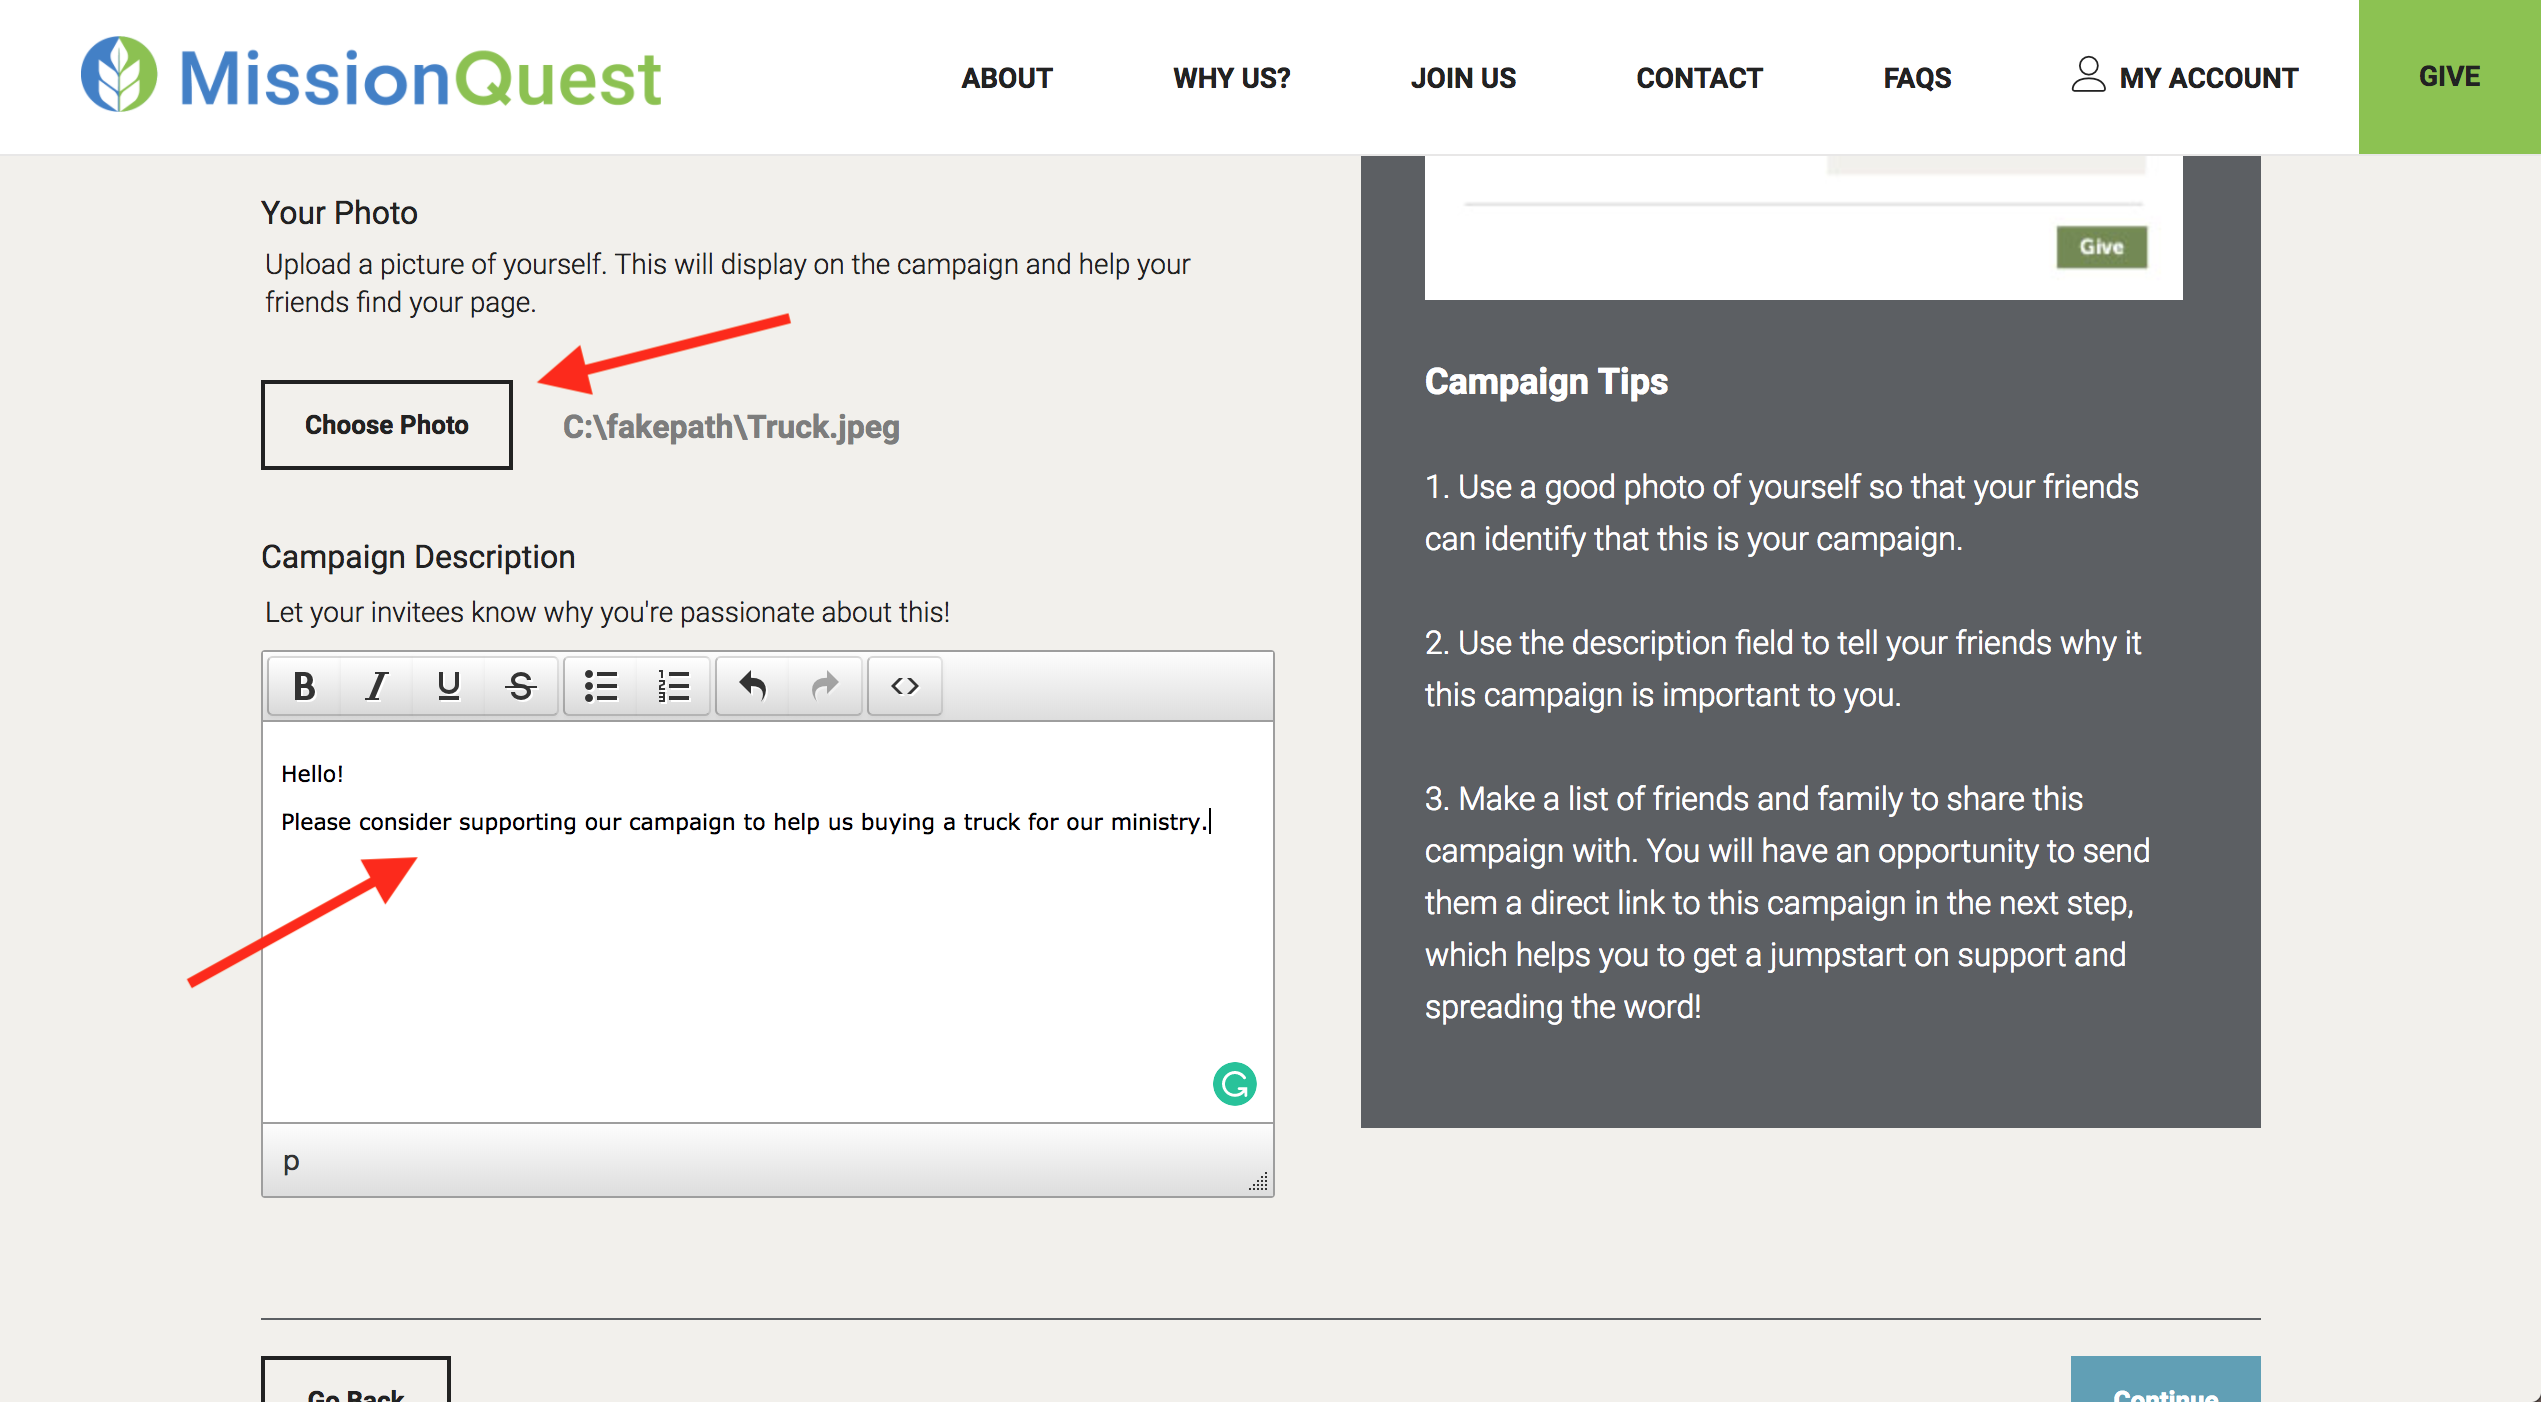This screenshot has height=1402, width=2541.
Task: Toggle bold formatting in description editor
Action: pyautogui.click(x=305, y=686)
